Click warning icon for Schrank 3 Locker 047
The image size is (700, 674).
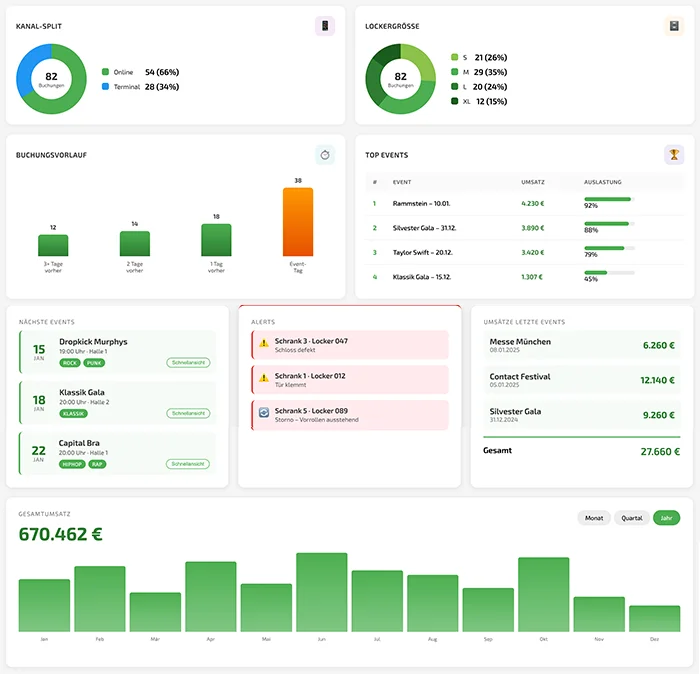click(x=264, y=343)
